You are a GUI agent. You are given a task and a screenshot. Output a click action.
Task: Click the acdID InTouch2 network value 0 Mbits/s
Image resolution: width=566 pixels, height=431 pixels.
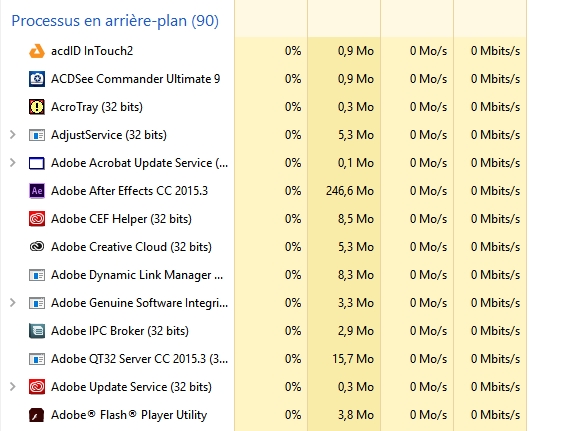495,51
